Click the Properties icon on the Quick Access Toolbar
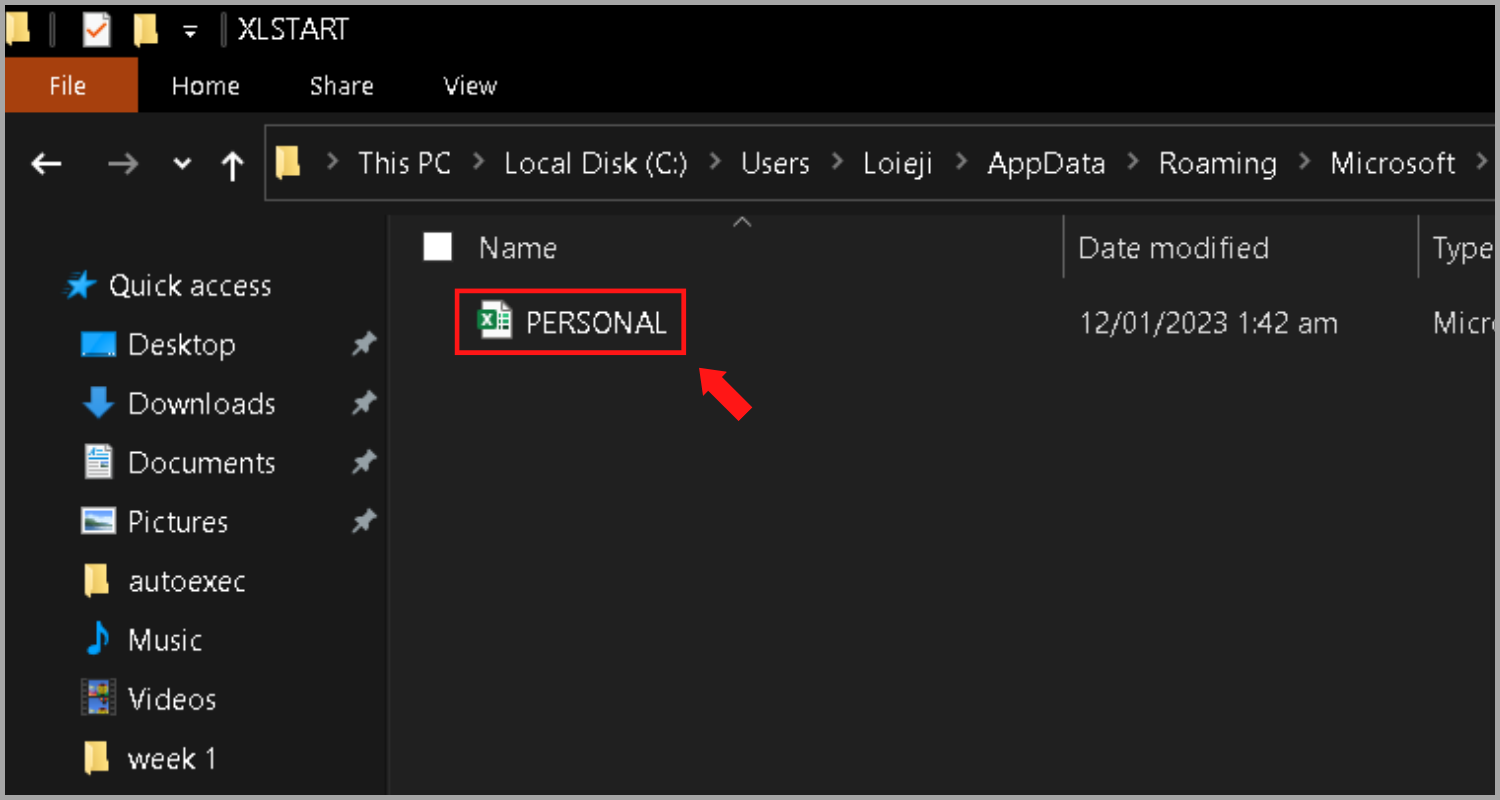Viewport: 1500px width, 800px height. point(96,29)
